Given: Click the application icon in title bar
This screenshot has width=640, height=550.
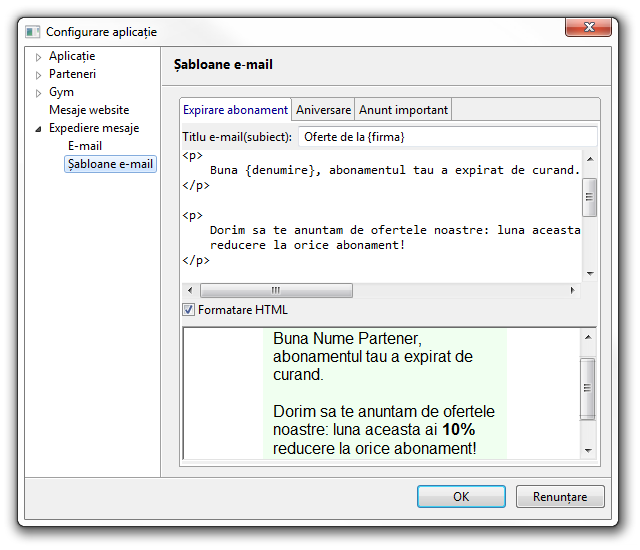Looking at the screenshot, I should pyautogui.click(x=32, y=32).
